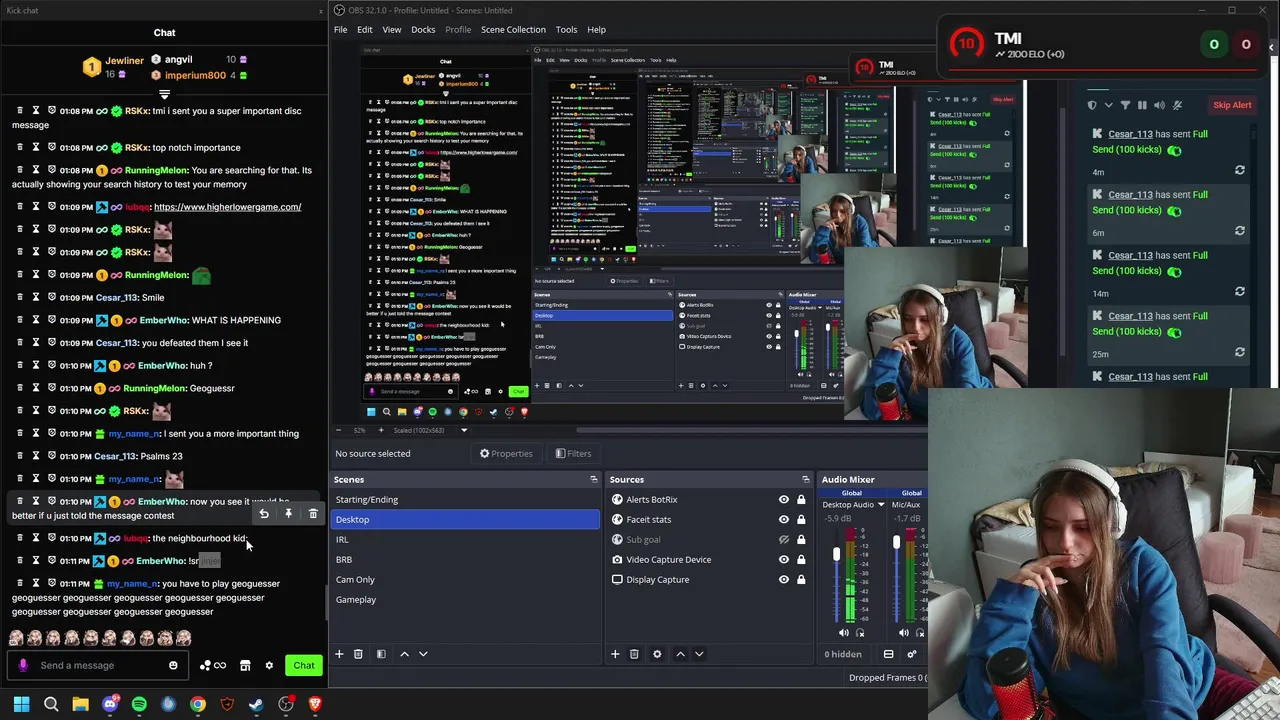Replay the 6m Cesar_113 alert
1280x720 pixels.
pos(1240,231)
